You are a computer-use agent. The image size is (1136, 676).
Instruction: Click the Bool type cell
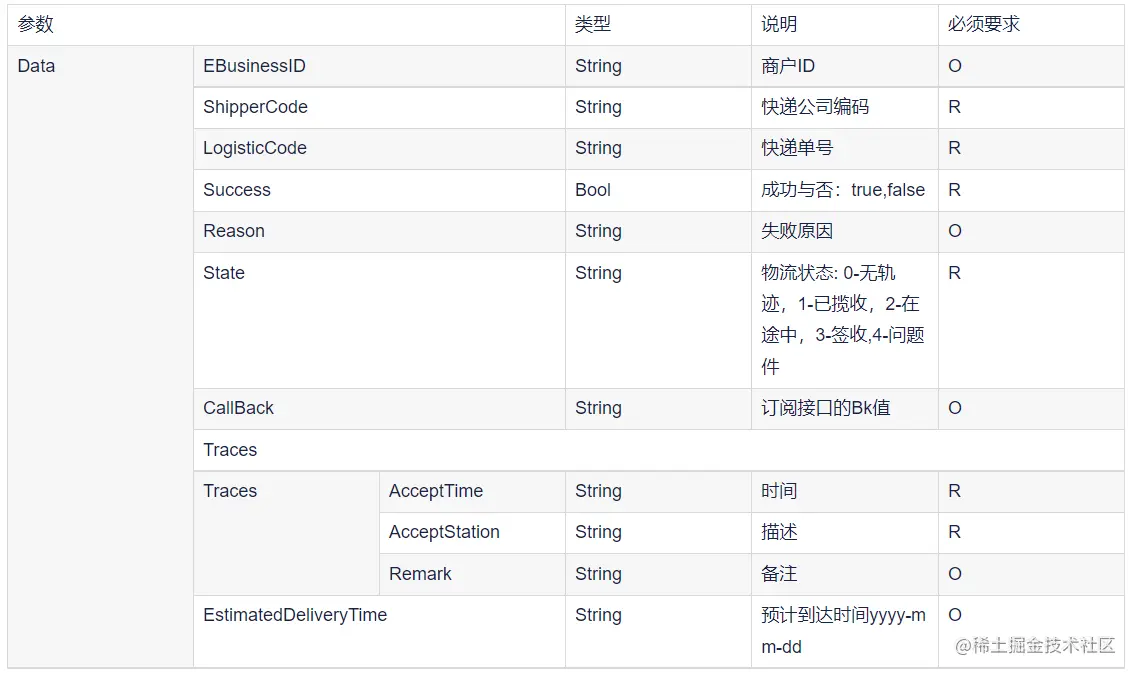click(593, 190)
